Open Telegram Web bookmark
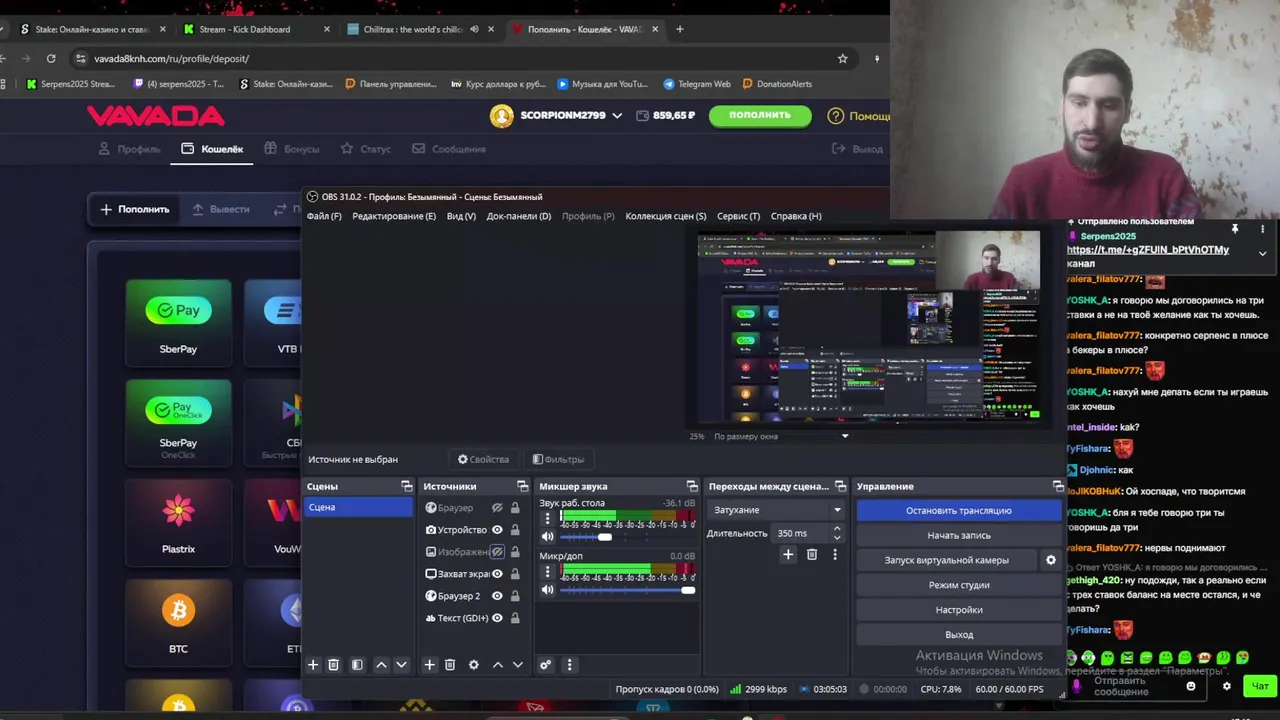 (697, 84)
